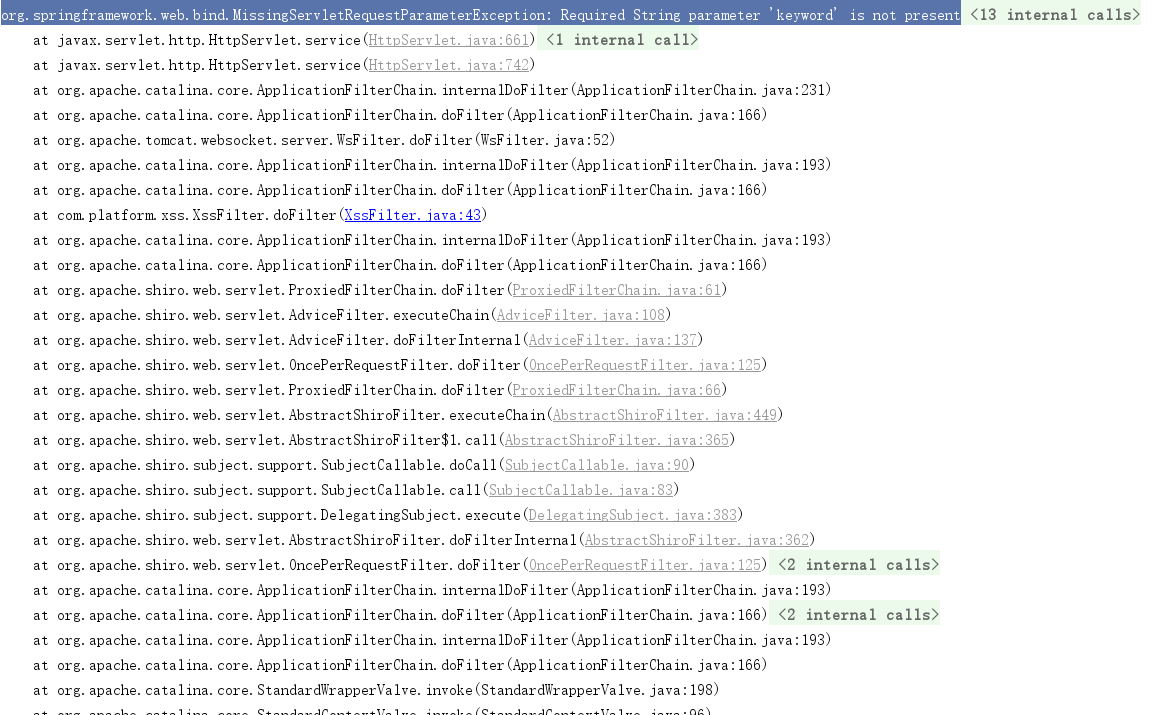Open the SubjectCallable.java:83 link
This screenshot has width=1154, height=715.
[580, 490]
